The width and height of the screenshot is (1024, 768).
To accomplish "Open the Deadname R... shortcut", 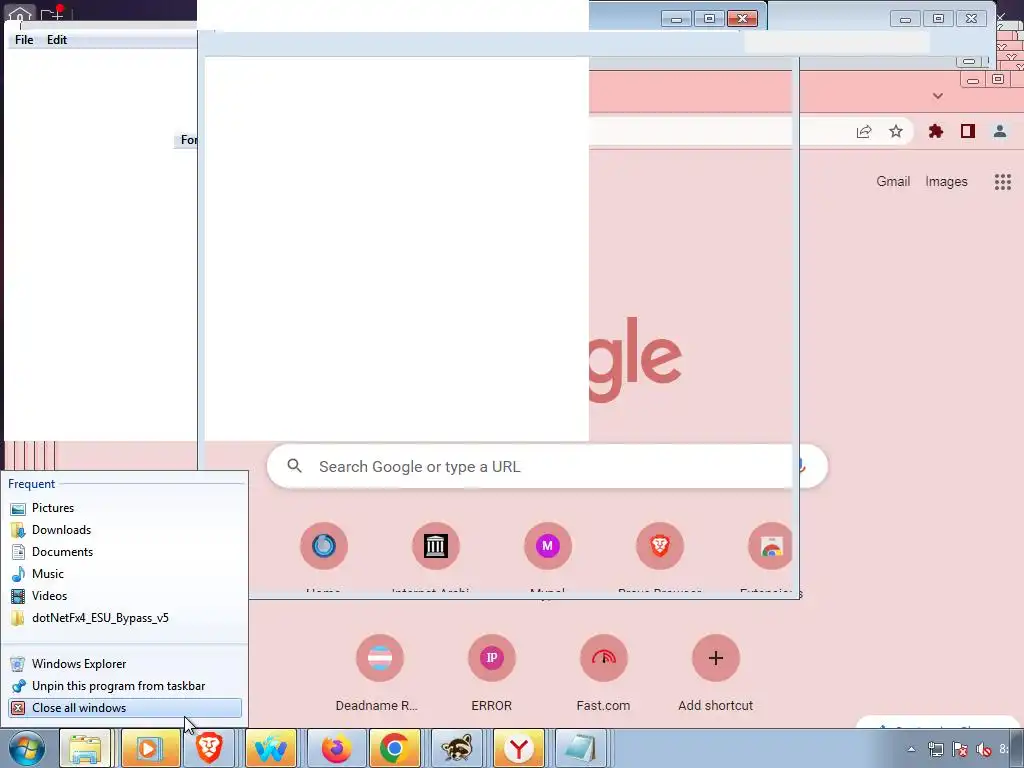I will pos(379,673).
